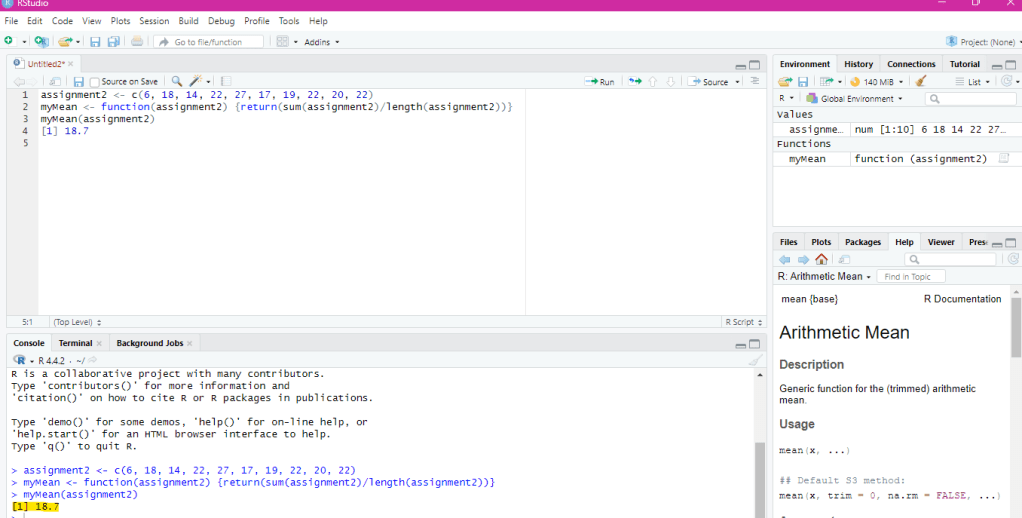This screenshot has height=518, width=1022.
Task: Open the Session menu
Action: pos(154,21)
